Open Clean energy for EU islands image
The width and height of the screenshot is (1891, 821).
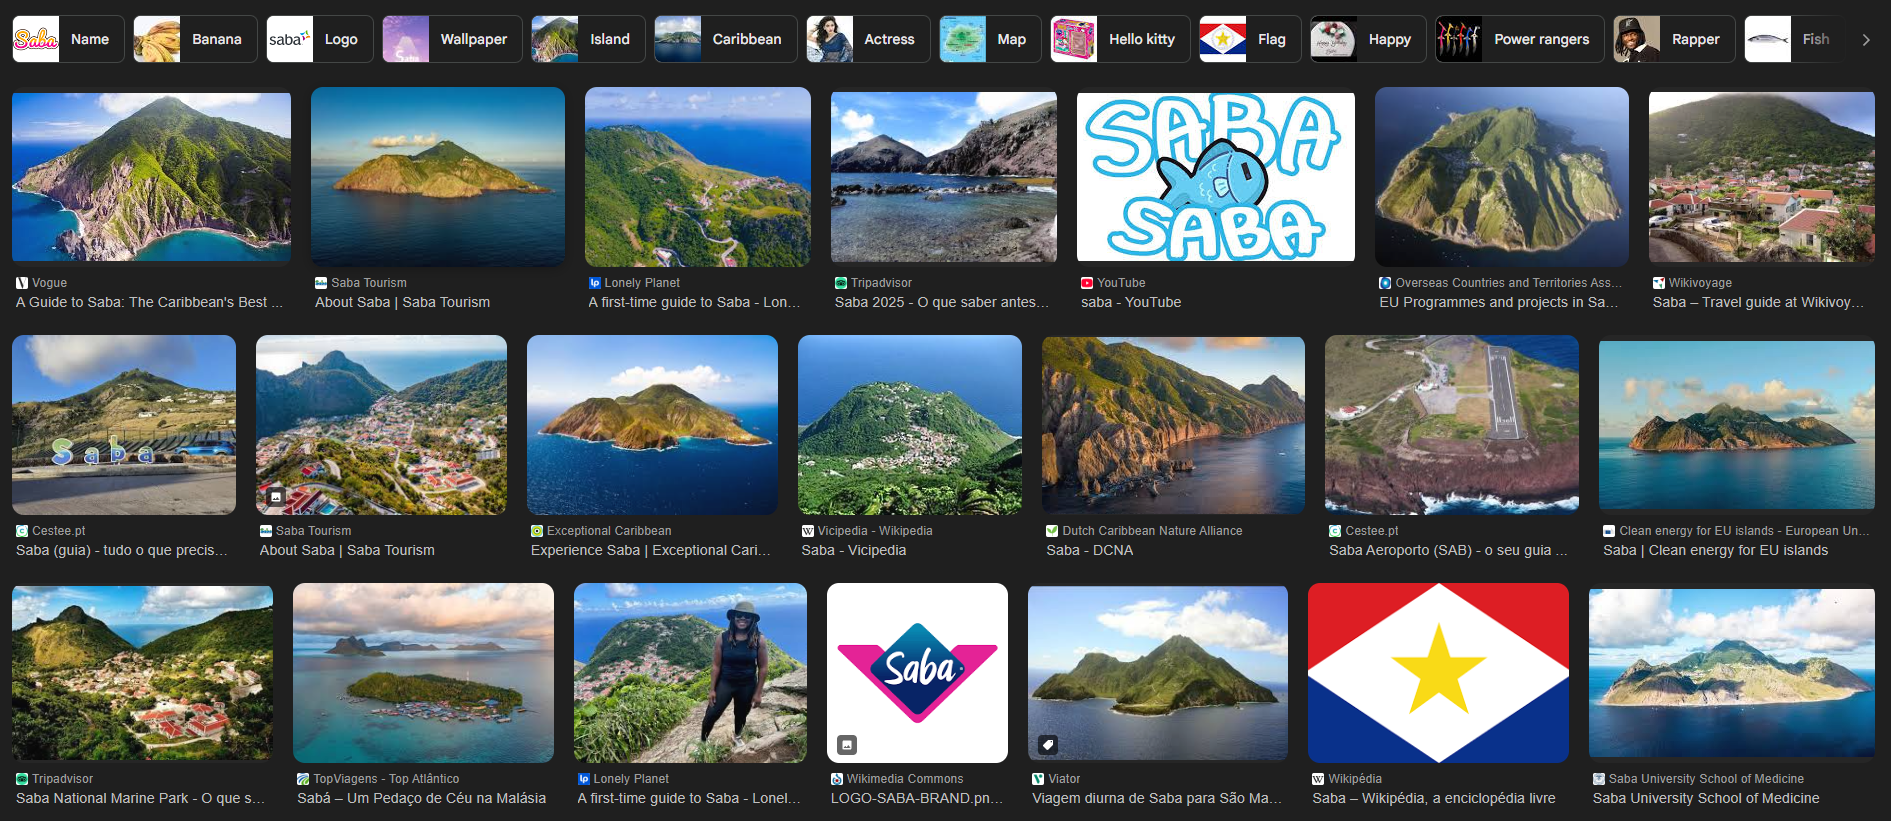click(1737, 425)
